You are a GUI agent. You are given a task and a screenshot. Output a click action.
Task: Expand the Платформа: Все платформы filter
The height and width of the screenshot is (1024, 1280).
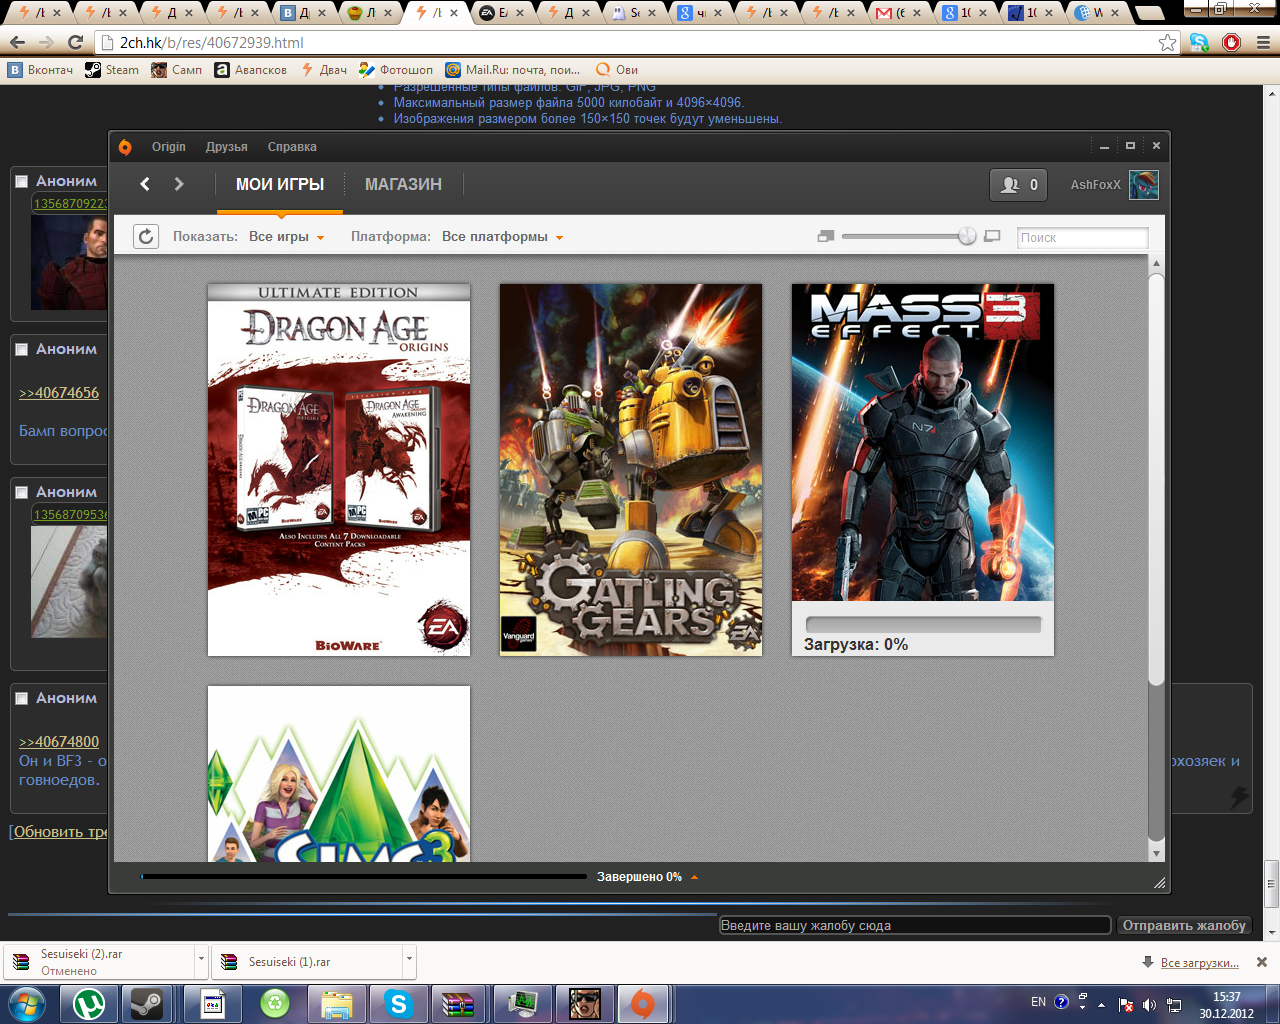click(x=503, y=237)
